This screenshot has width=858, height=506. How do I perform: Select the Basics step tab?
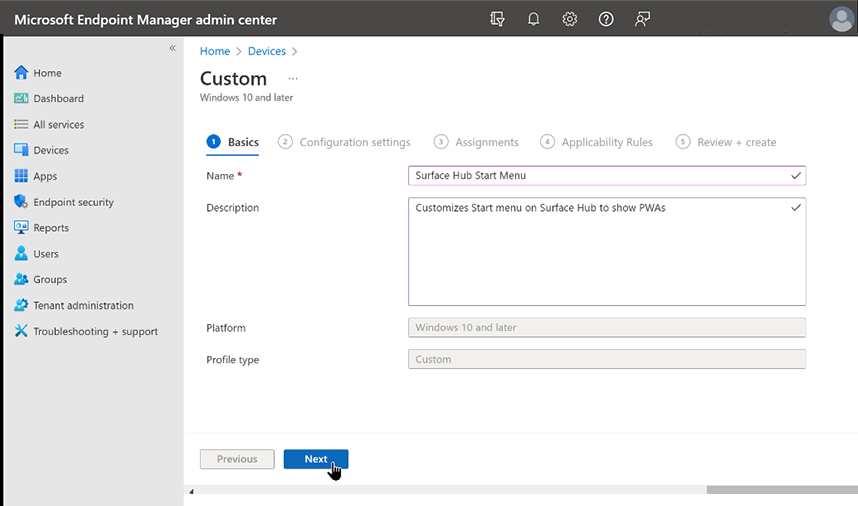[x=233, y=142]
